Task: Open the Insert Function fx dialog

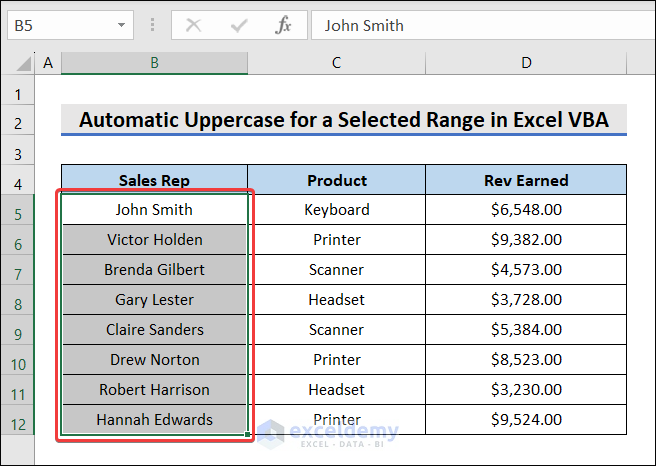Action: point(284,25)
